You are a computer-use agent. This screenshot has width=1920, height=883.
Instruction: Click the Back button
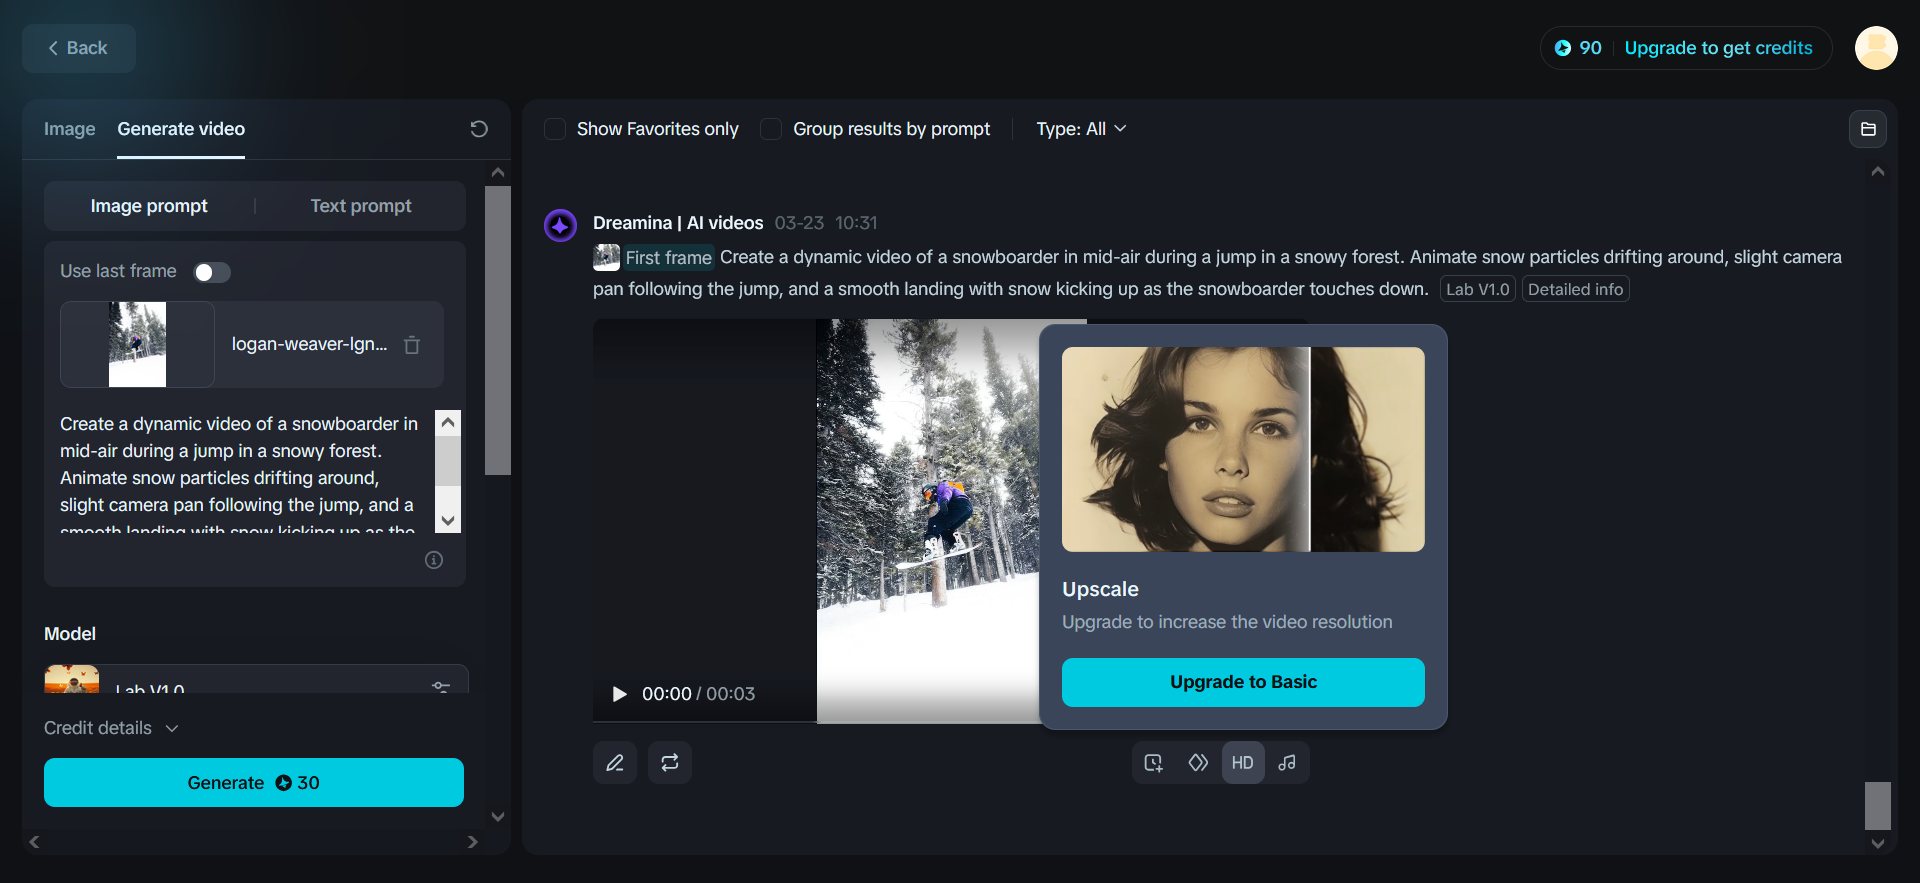79,48
